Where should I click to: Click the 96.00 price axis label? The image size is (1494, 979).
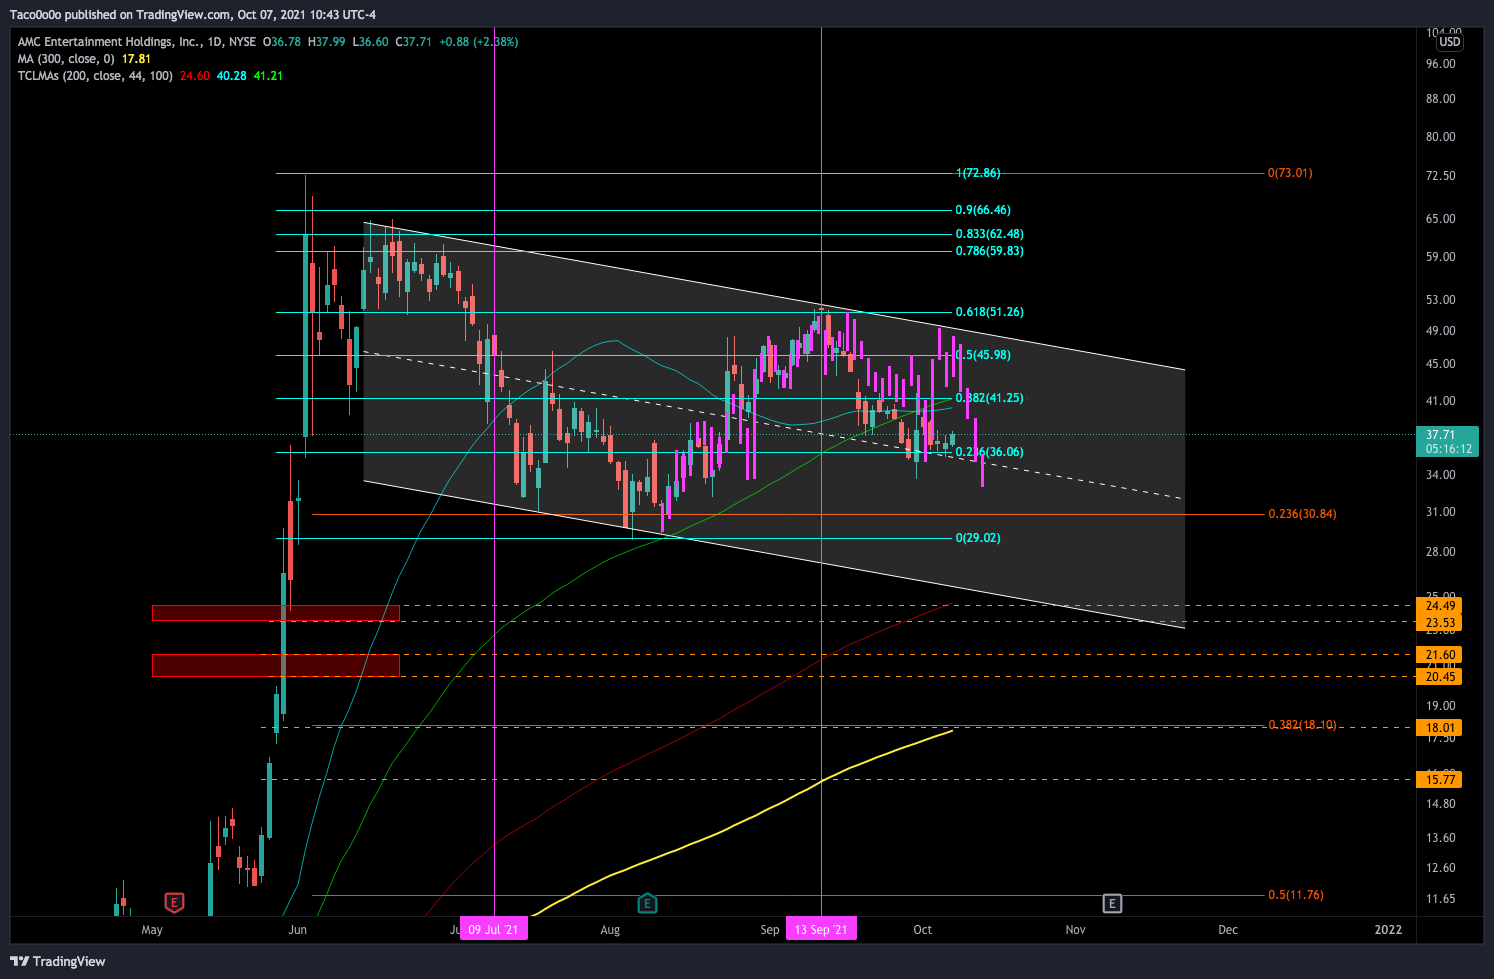(1441, 64)
